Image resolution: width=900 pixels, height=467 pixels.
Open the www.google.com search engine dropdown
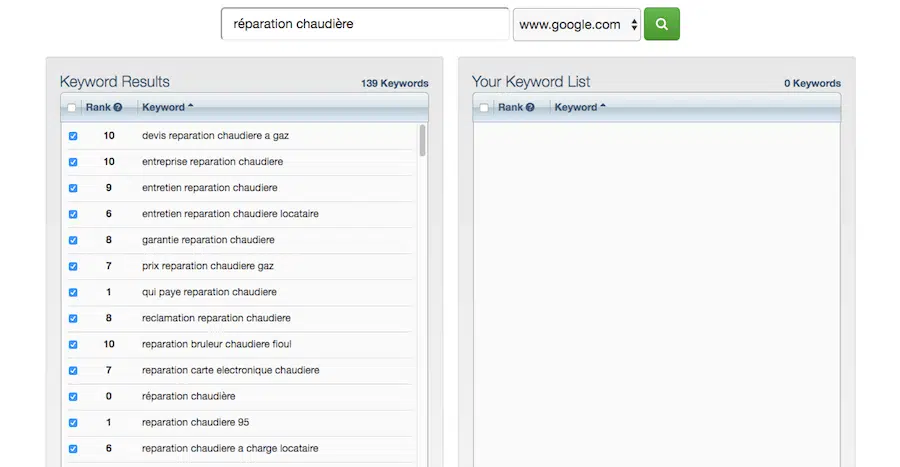pos(576,25)
